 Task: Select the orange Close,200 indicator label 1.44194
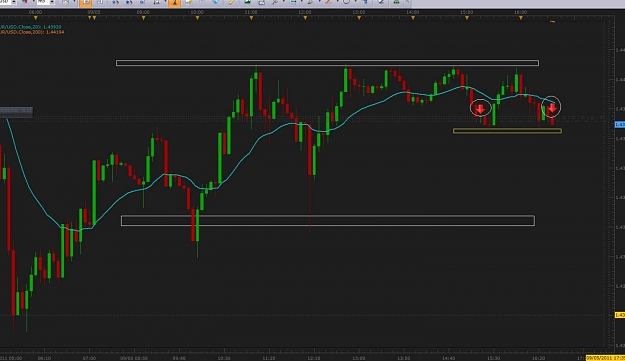click(32, 32)
